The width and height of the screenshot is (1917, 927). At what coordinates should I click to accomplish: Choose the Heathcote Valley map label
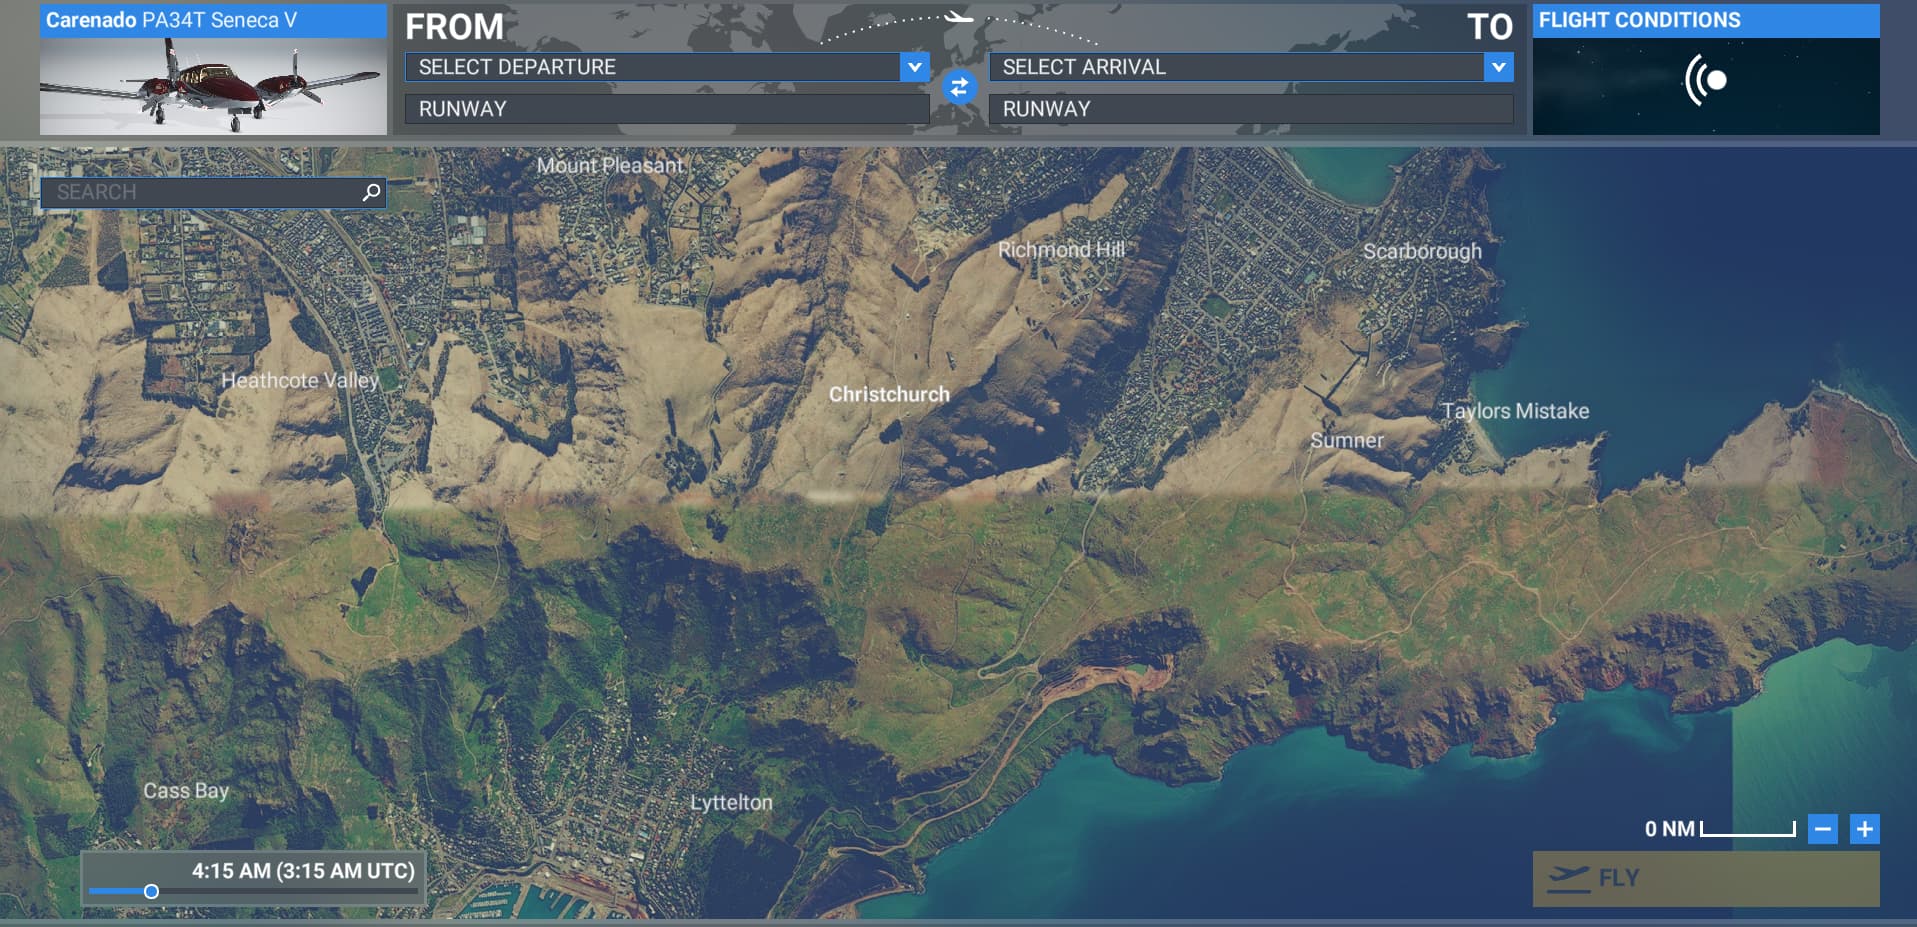300,380
